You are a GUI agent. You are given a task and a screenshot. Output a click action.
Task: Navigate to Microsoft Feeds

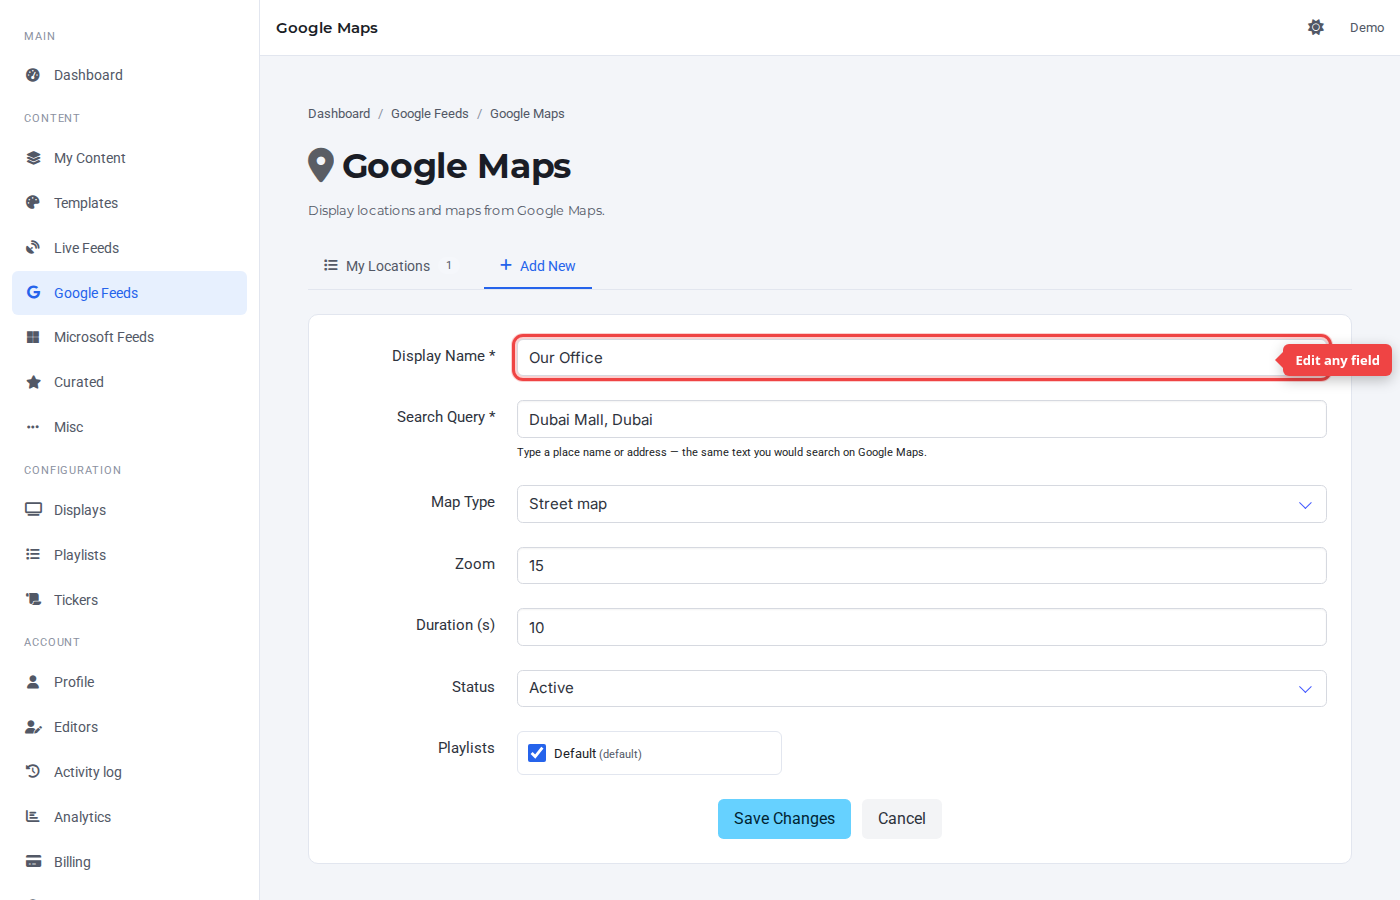(x=129, y=337)
